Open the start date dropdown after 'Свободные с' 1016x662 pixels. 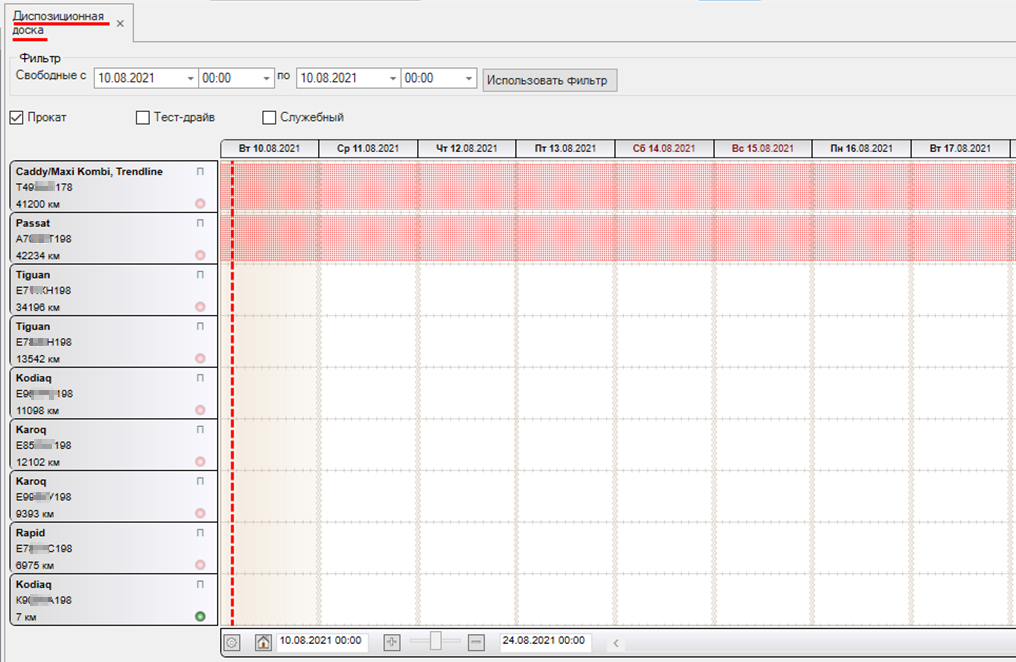[x=190, y=79]
